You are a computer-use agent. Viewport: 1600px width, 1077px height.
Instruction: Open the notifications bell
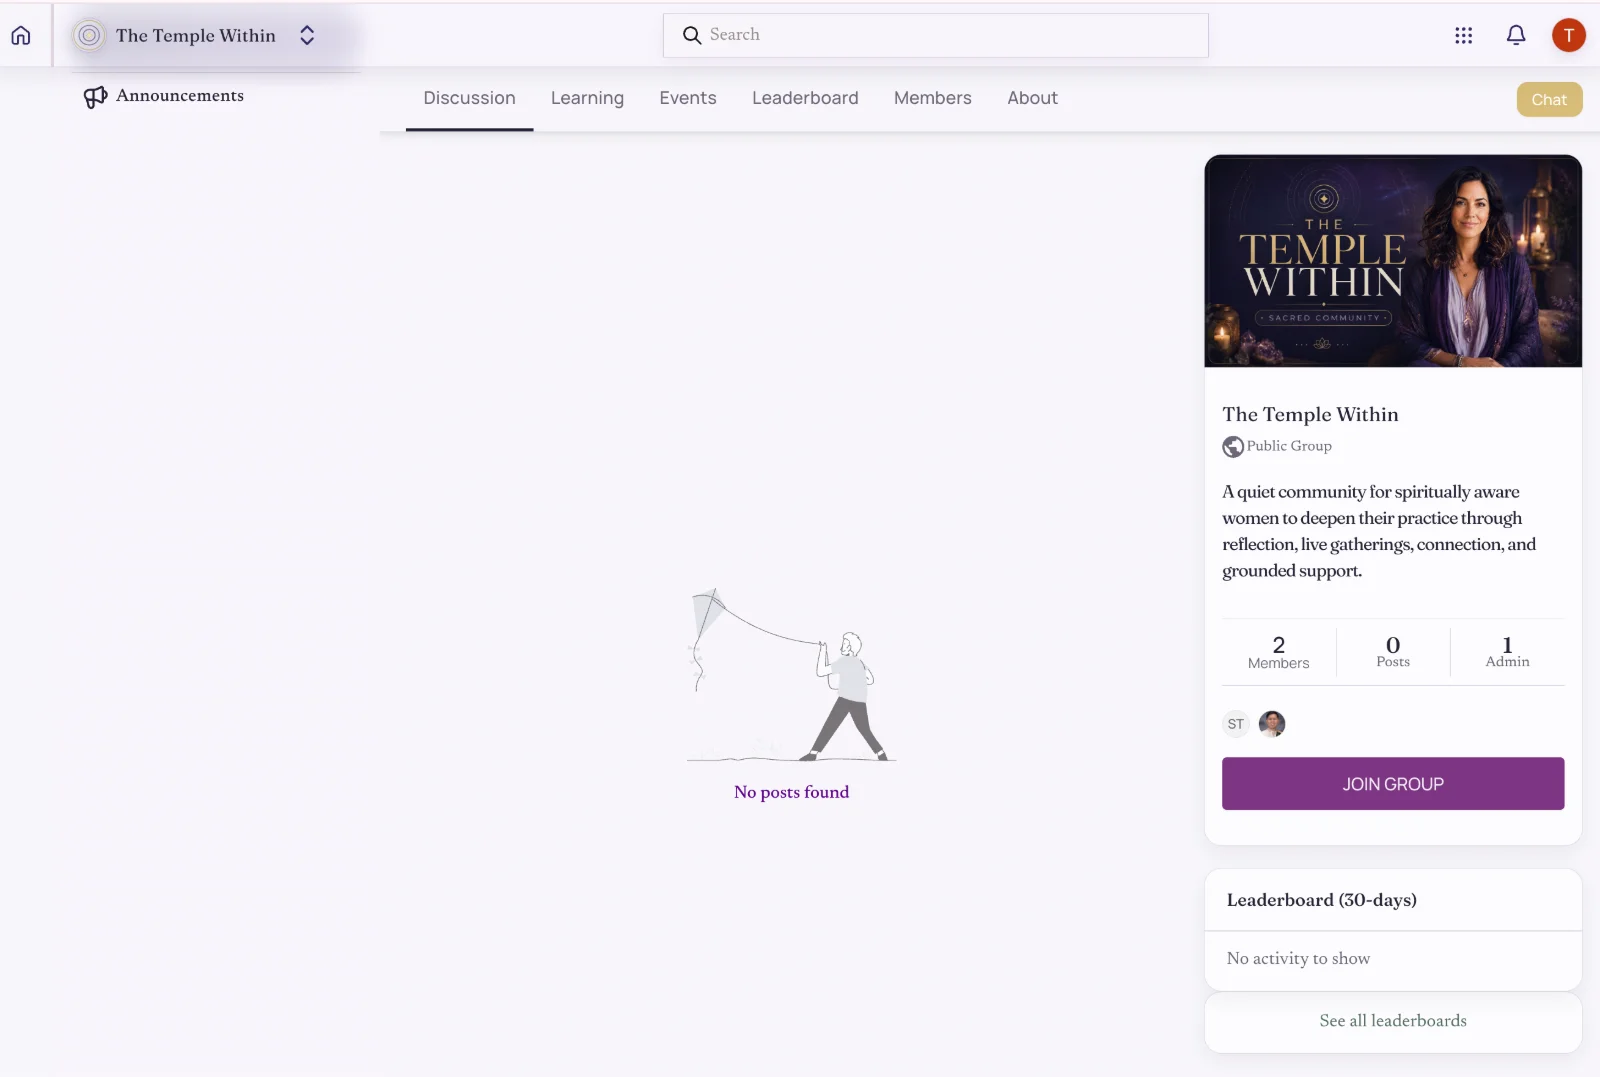1516,35
